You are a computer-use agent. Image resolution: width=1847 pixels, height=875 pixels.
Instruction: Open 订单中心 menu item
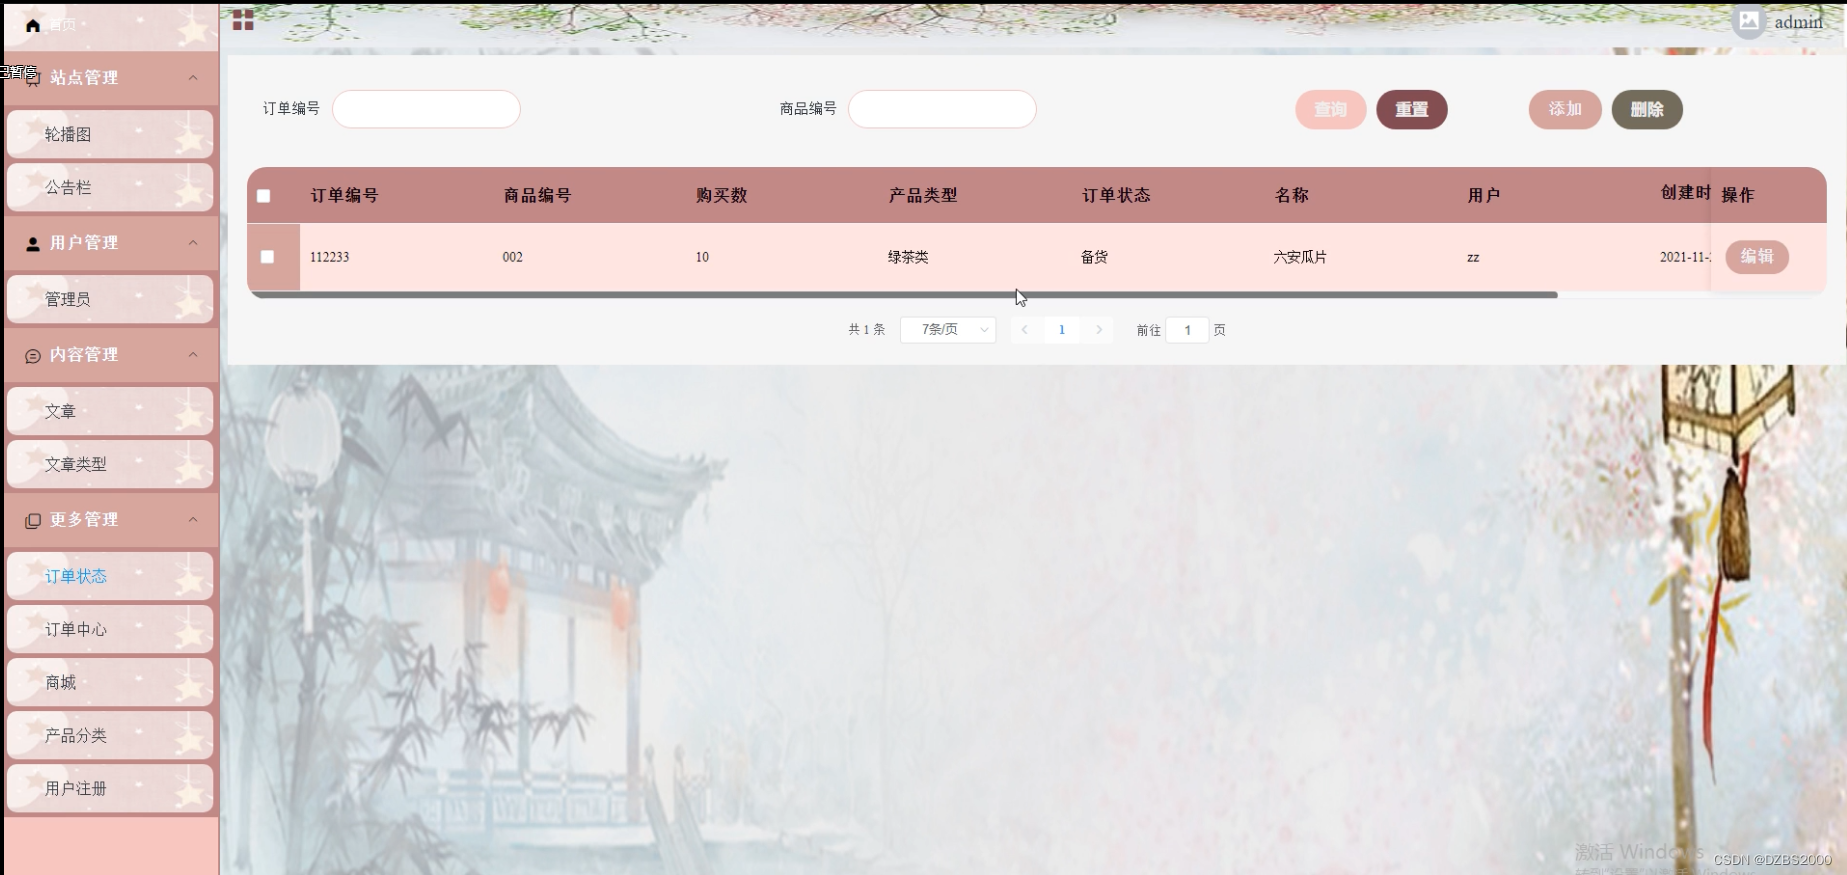tap(110, 629)
